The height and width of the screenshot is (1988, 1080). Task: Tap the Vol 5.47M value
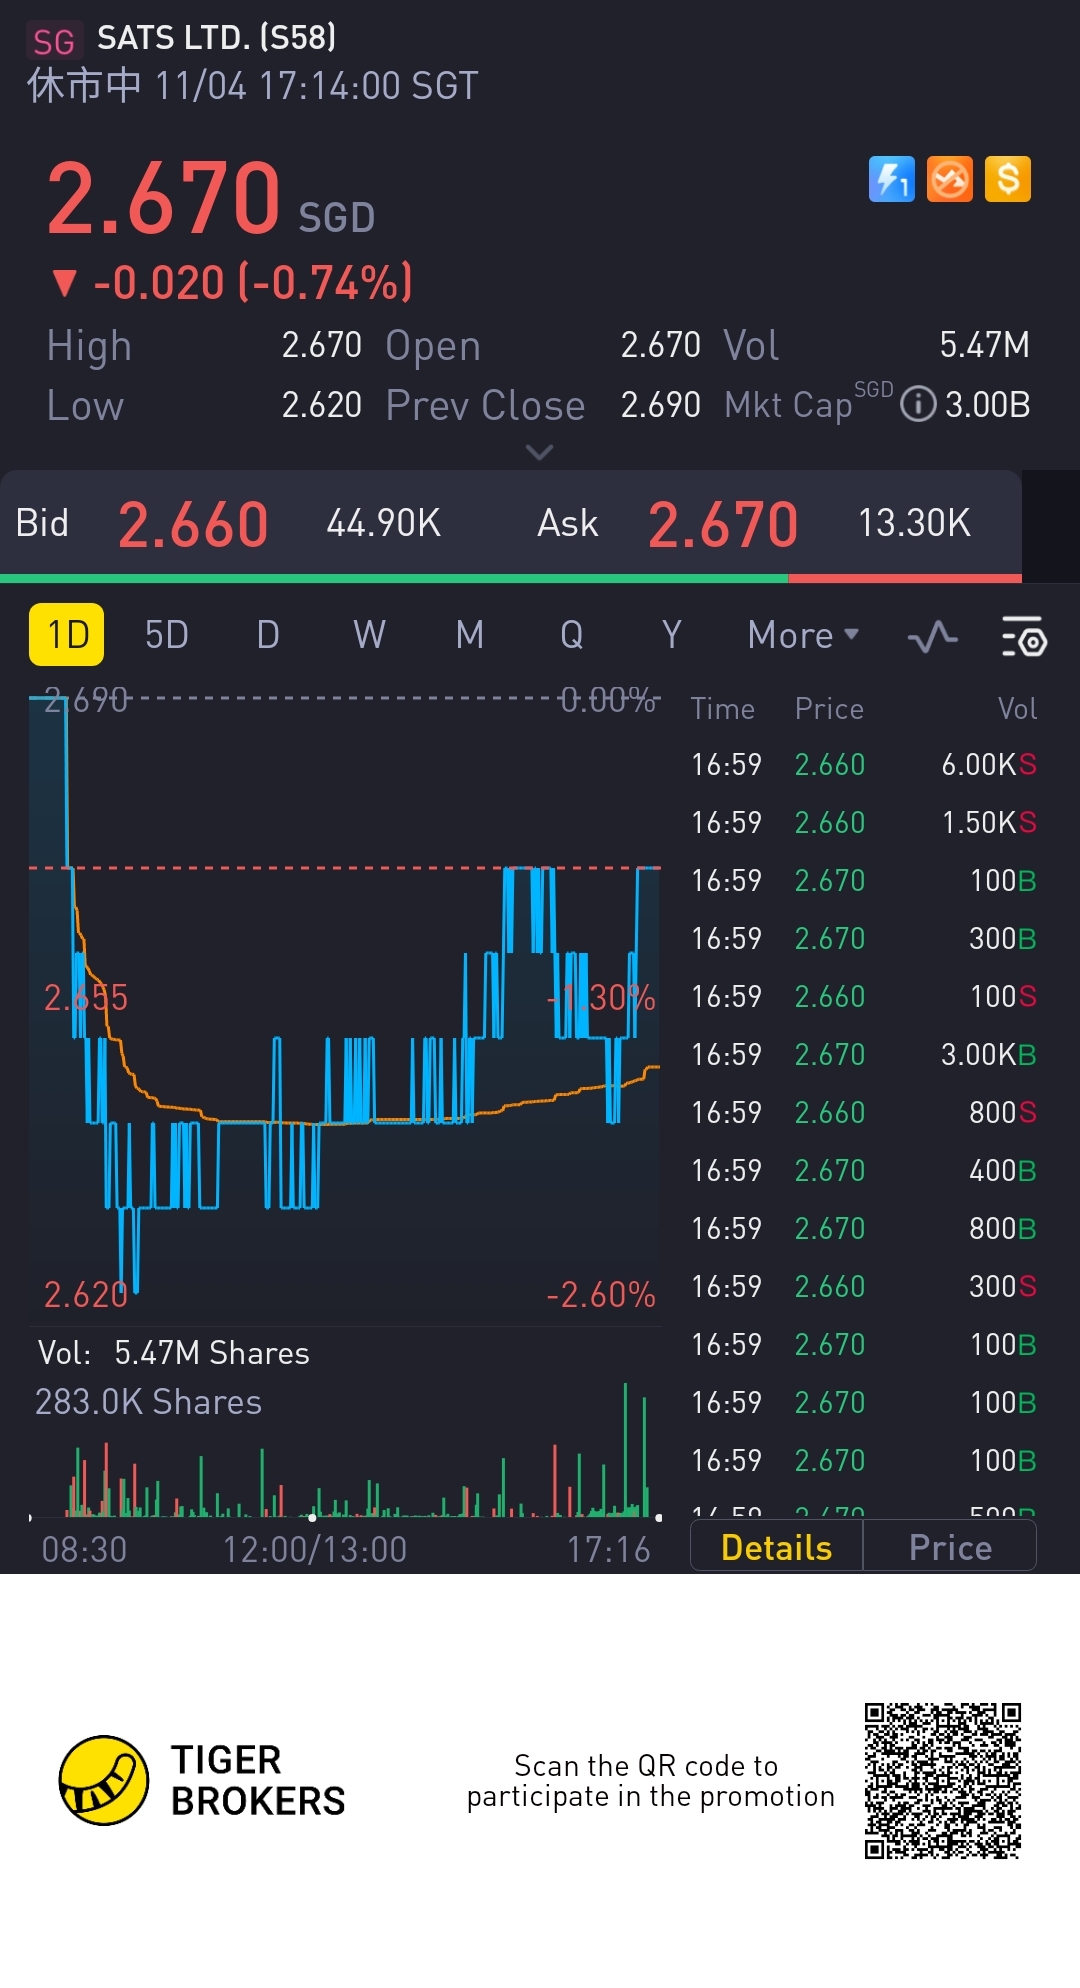coord(984,345)
